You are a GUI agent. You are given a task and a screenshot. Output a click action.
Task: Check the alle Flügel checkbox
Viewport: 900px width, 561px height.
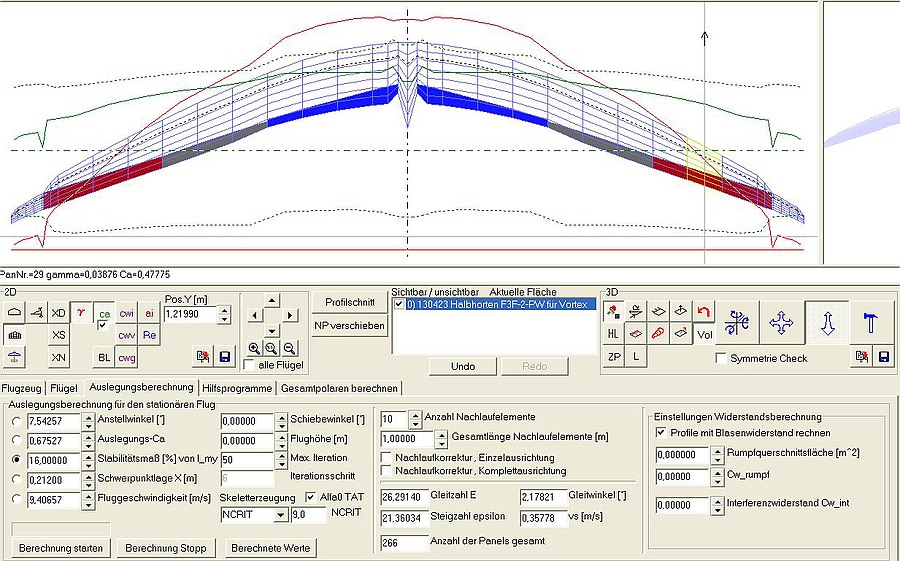tap(249, 365)
